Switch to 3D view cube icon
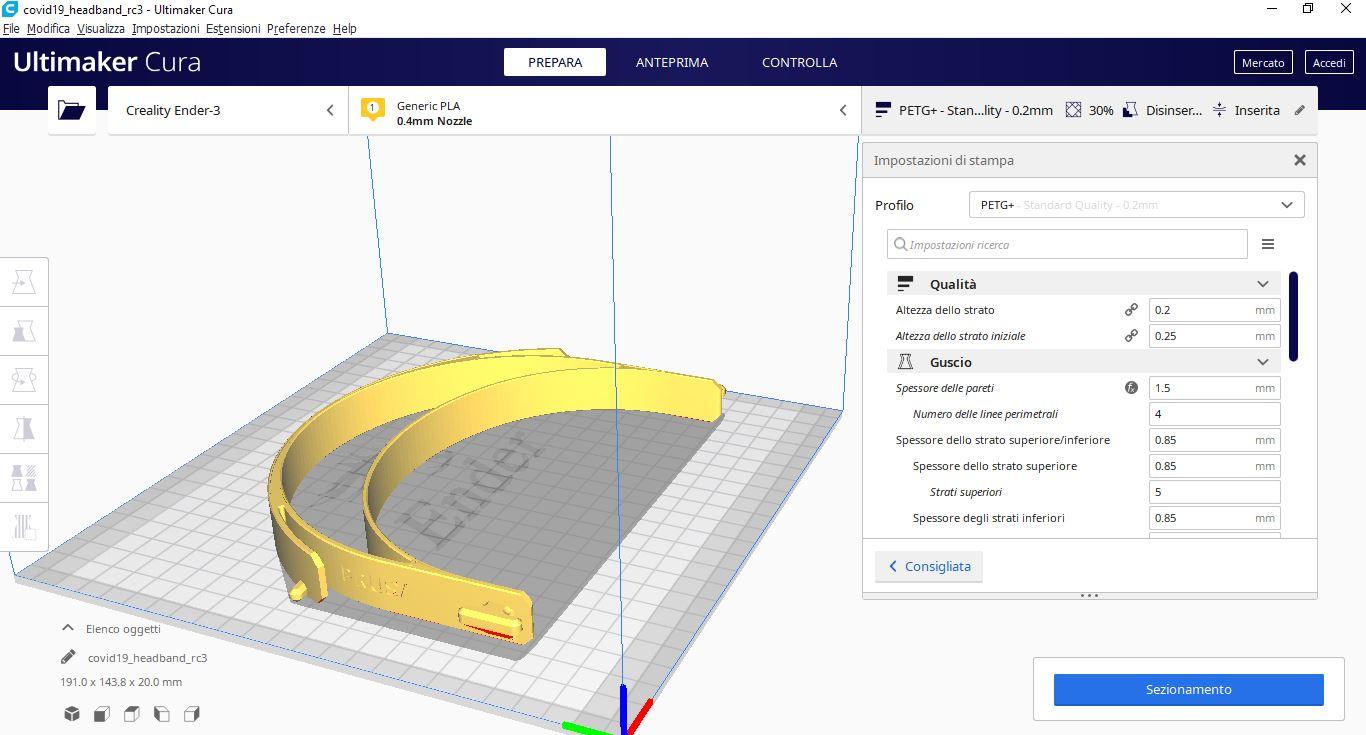1366x735 pixels. pyautogui.click(x=72, y=713)
